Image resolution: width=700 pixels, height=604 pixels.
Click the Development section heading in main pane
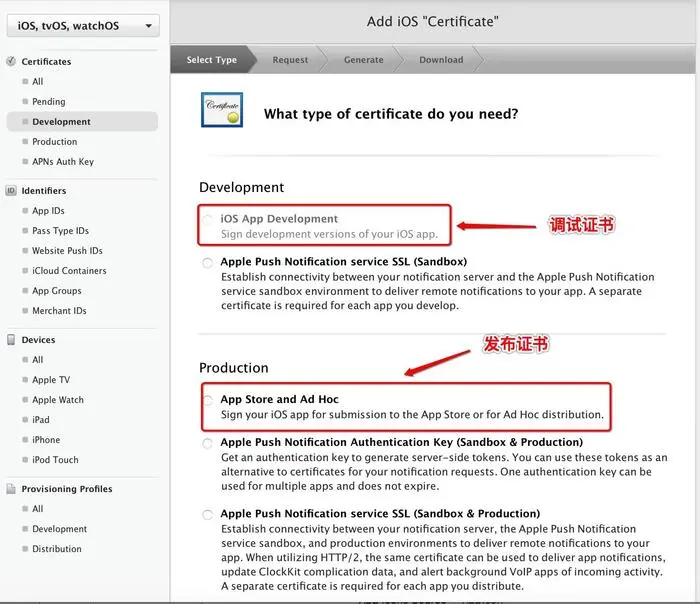pyautogui.click(x=242, y=187)
